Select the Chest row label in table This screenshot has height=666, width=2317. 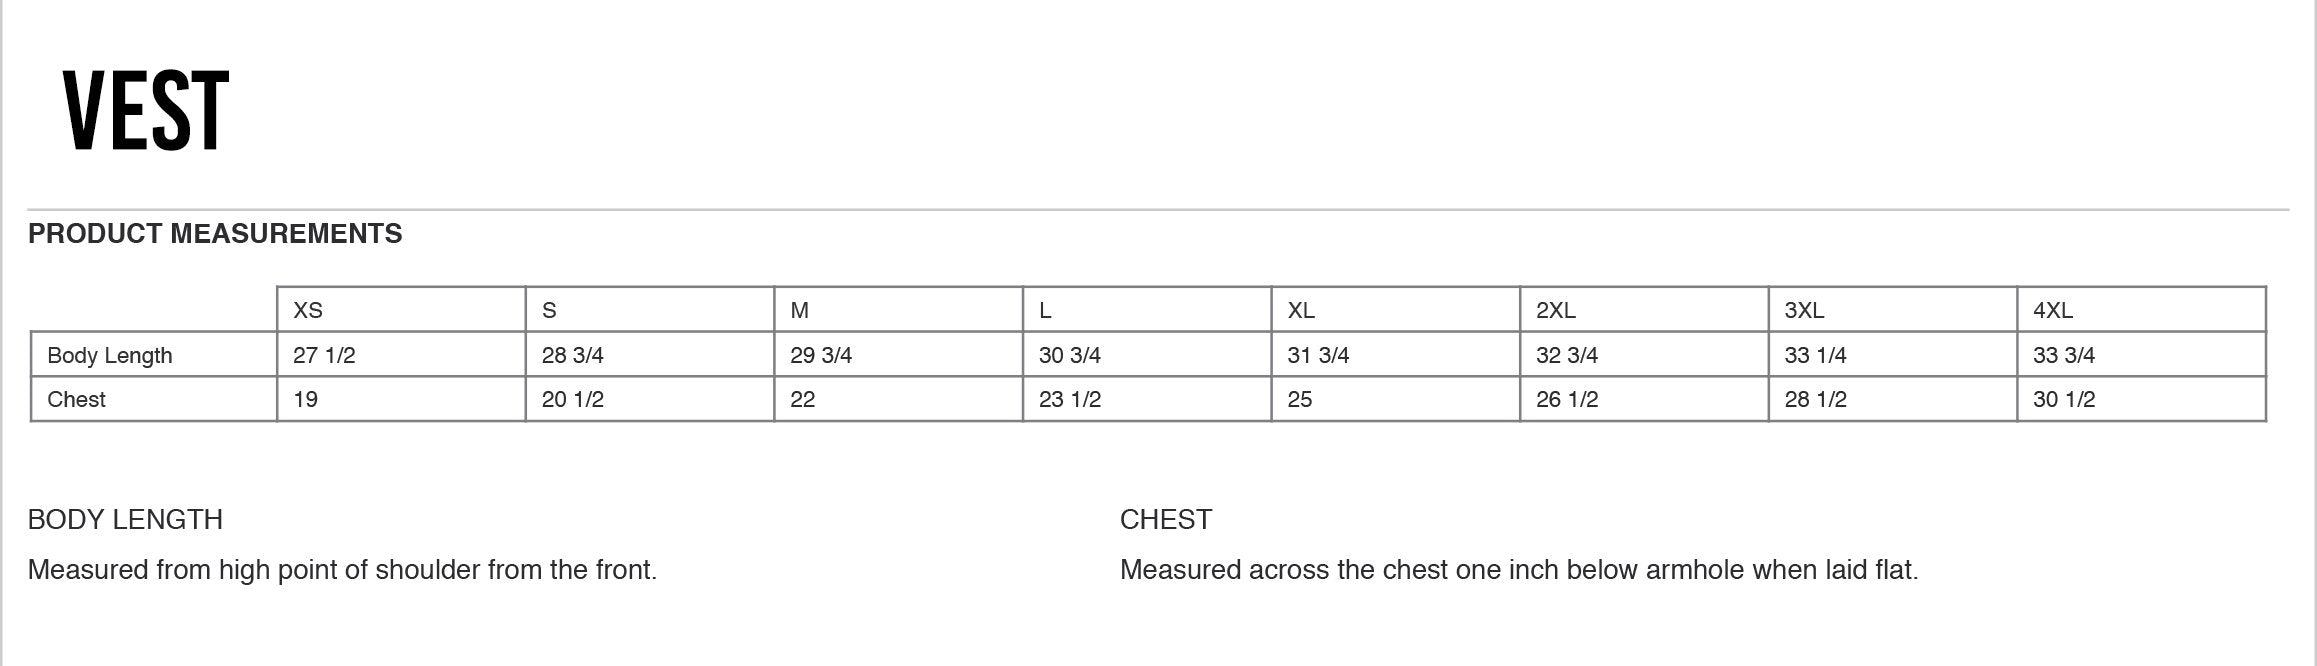(76, 399)
